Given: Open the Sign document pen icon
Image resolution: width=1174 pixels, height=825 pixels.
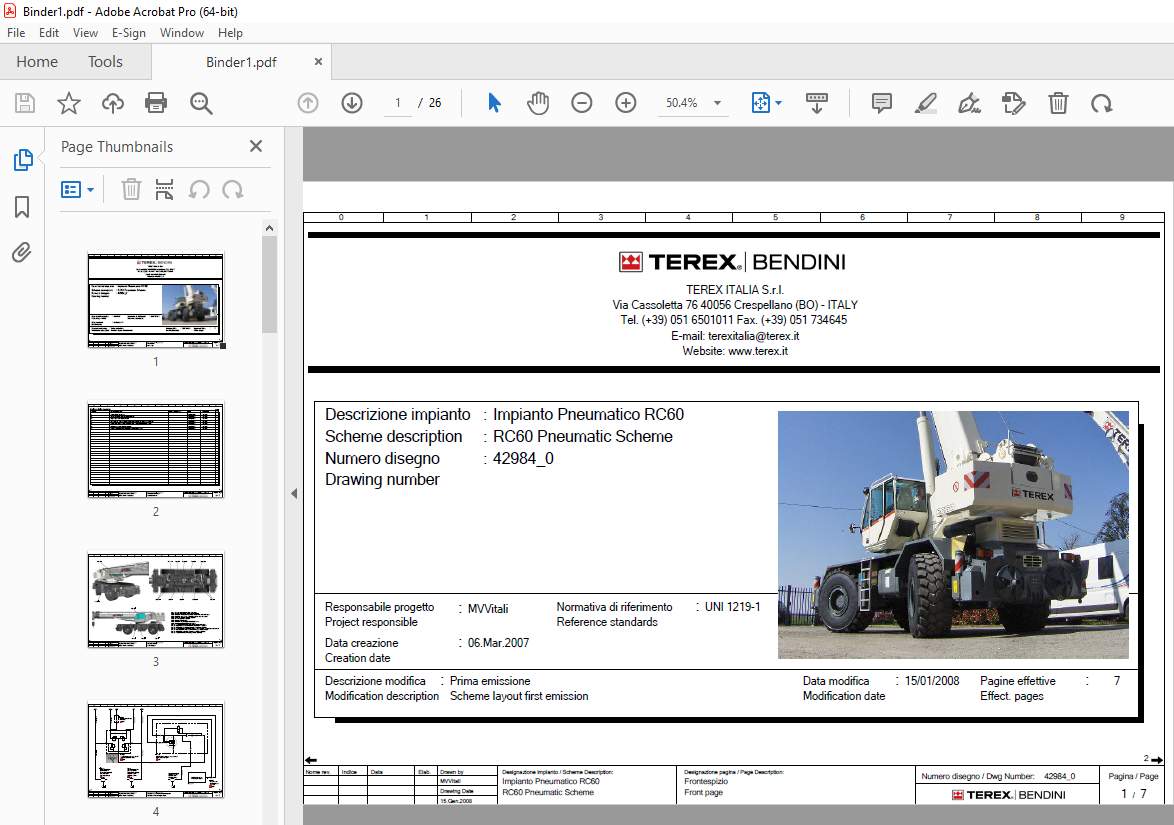Looking at the screenshot, I should coord(970,103).
